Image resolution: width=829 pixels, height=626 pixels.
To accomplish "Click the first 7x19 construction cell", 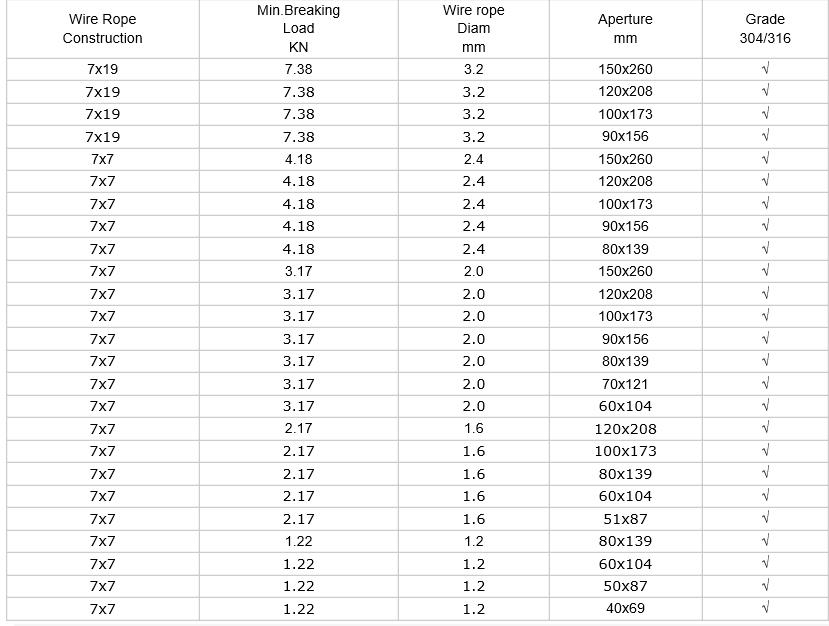I will 103,69.
